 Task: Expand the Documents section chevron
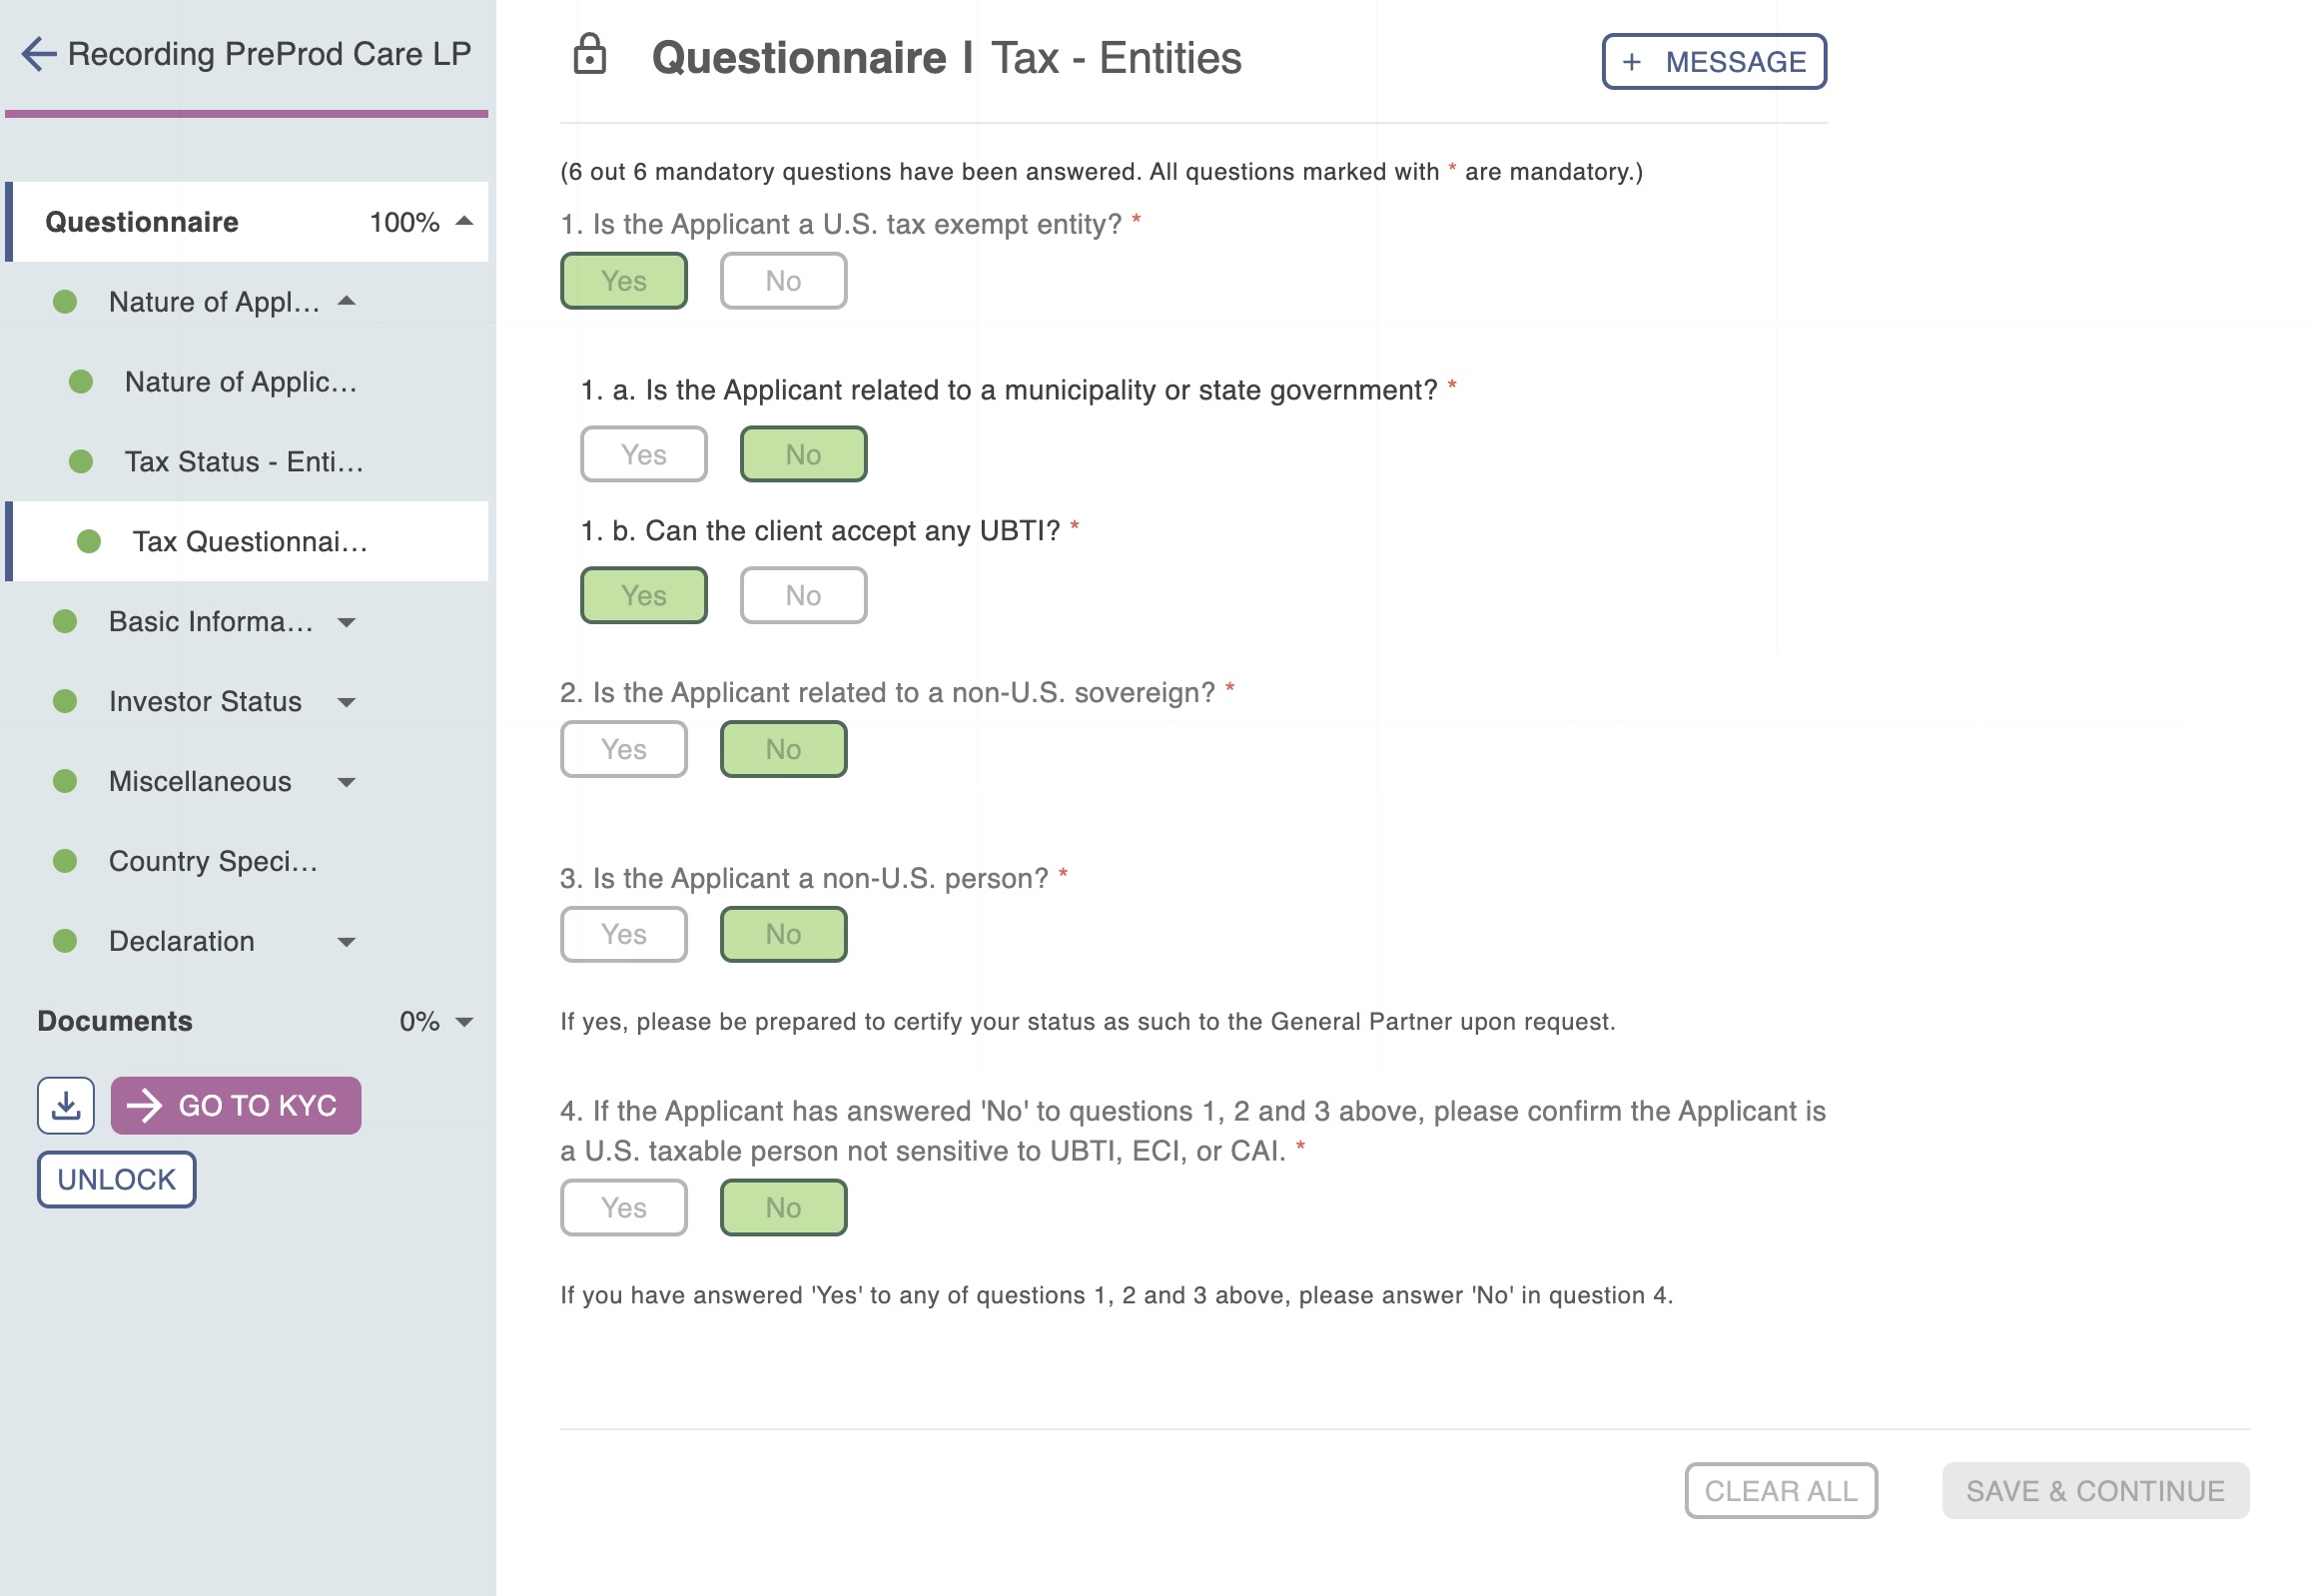coord(464,1021)
